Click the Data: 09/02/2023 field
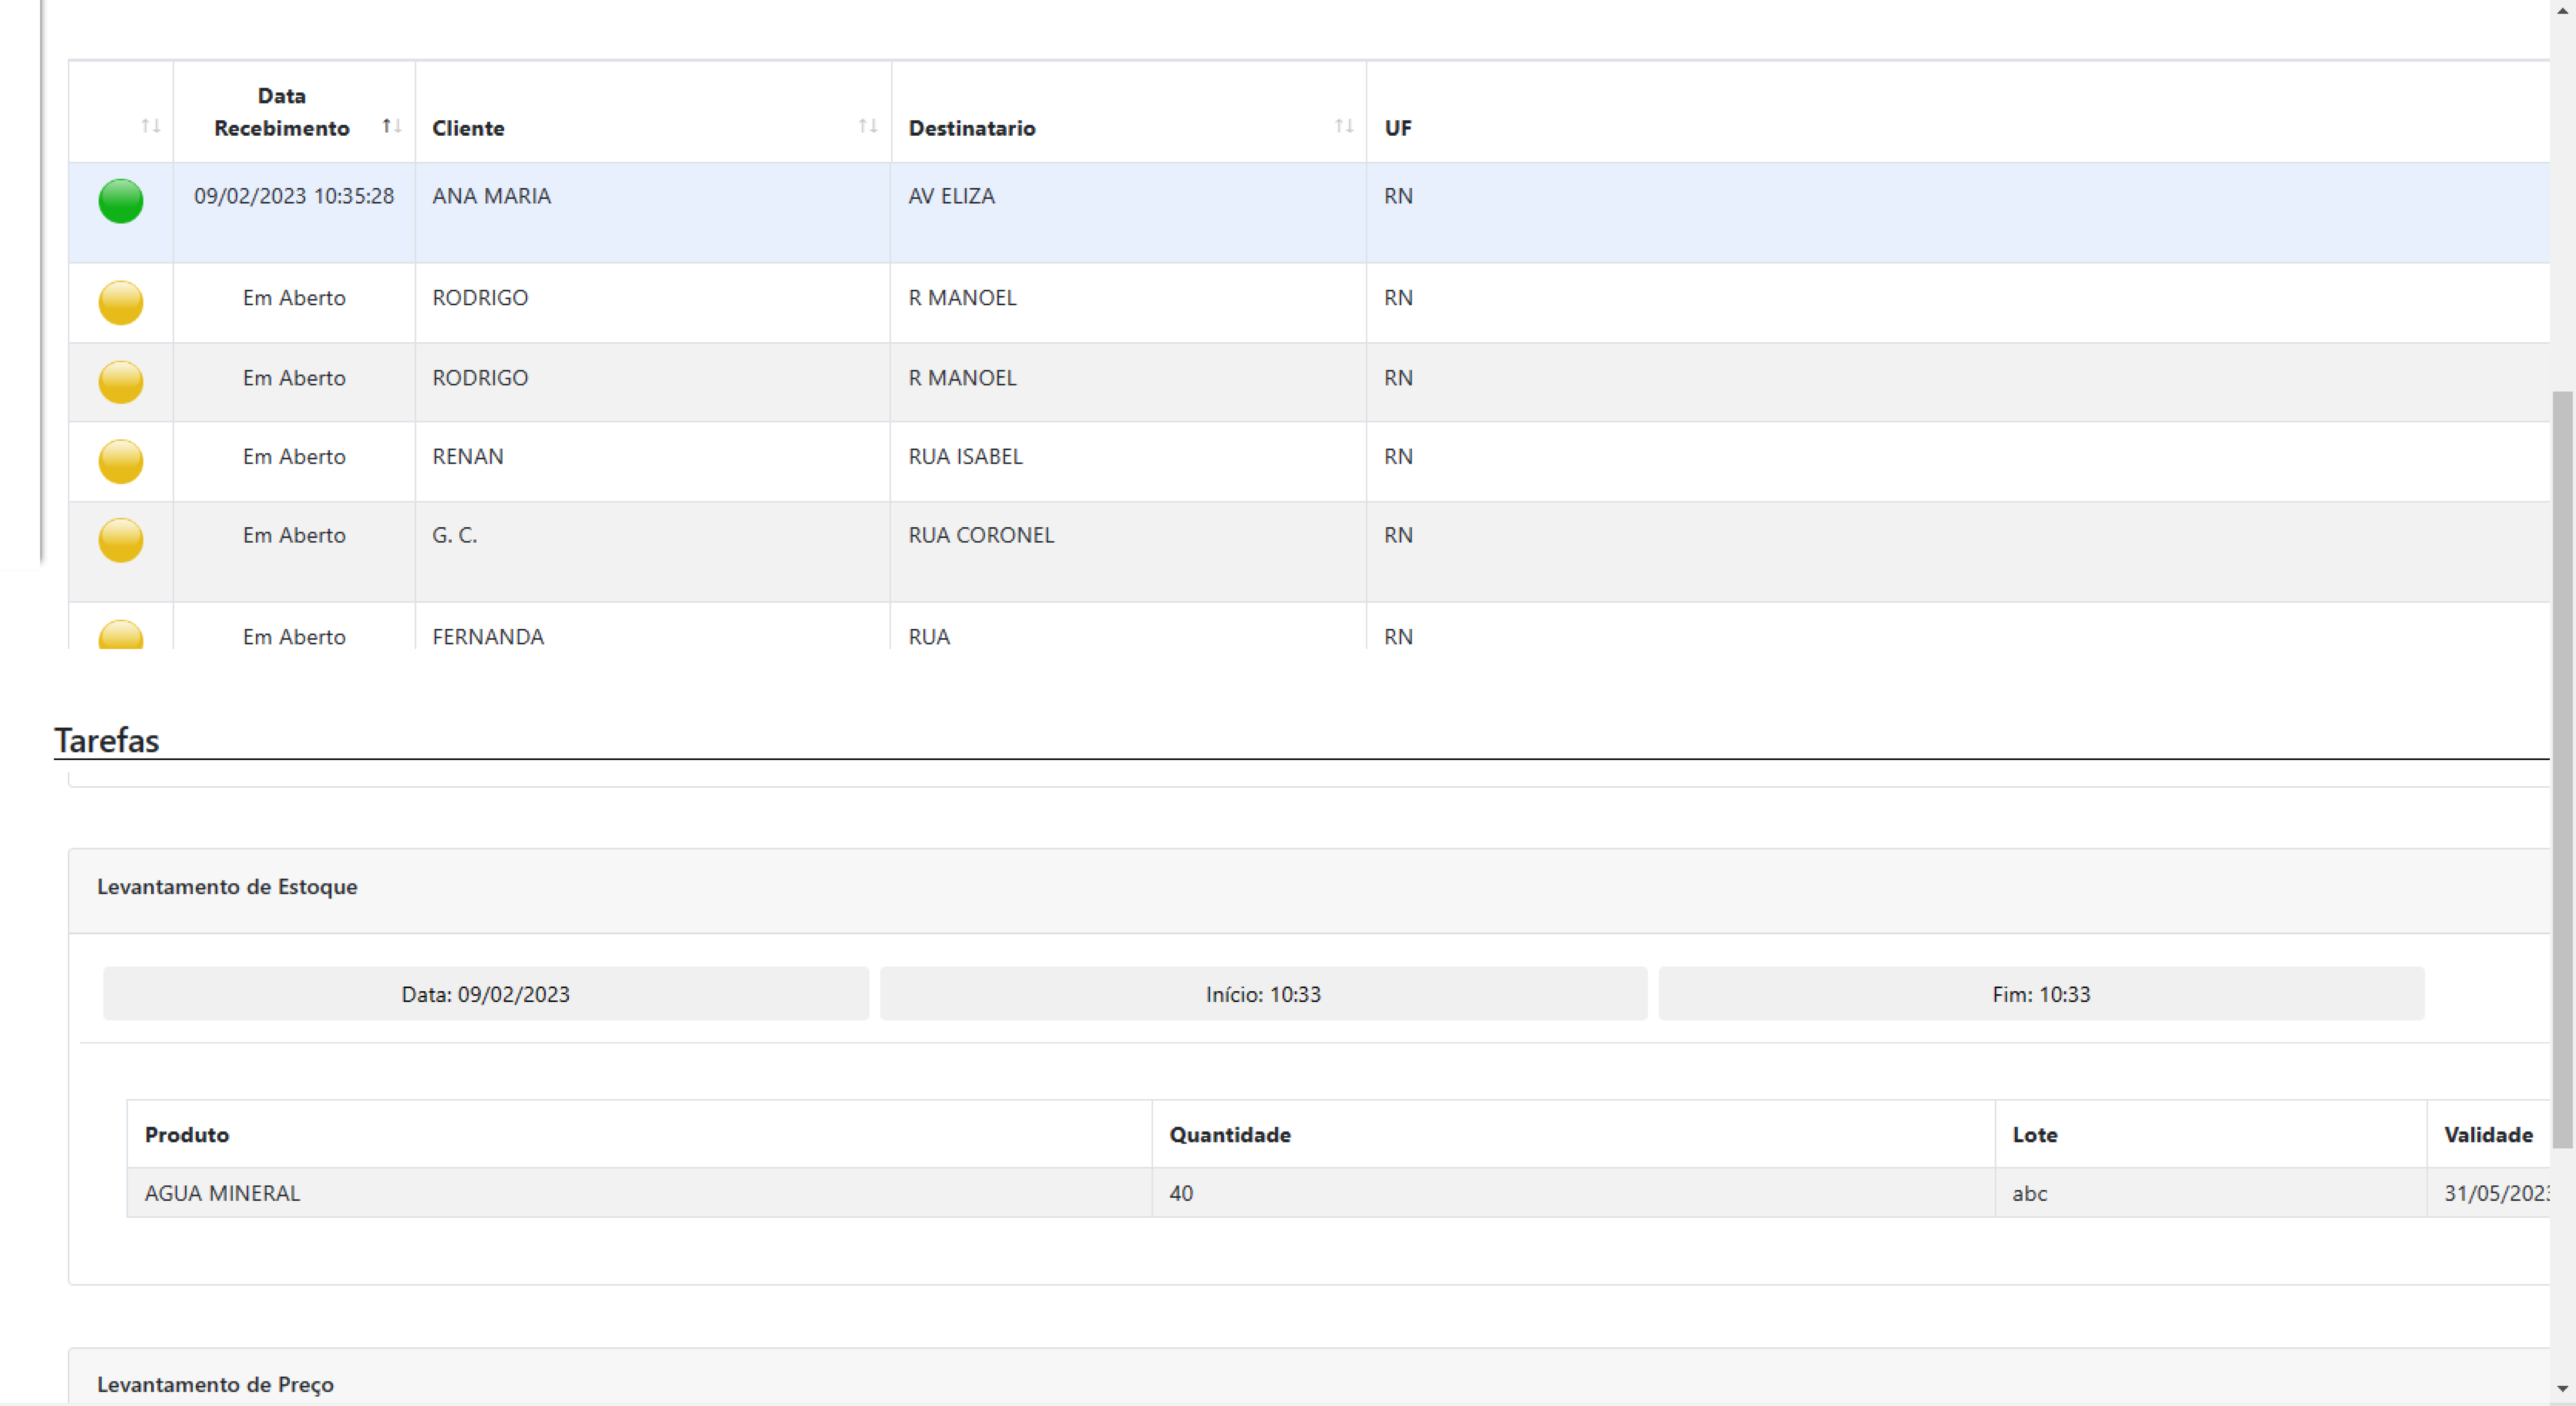 point(485,994)
